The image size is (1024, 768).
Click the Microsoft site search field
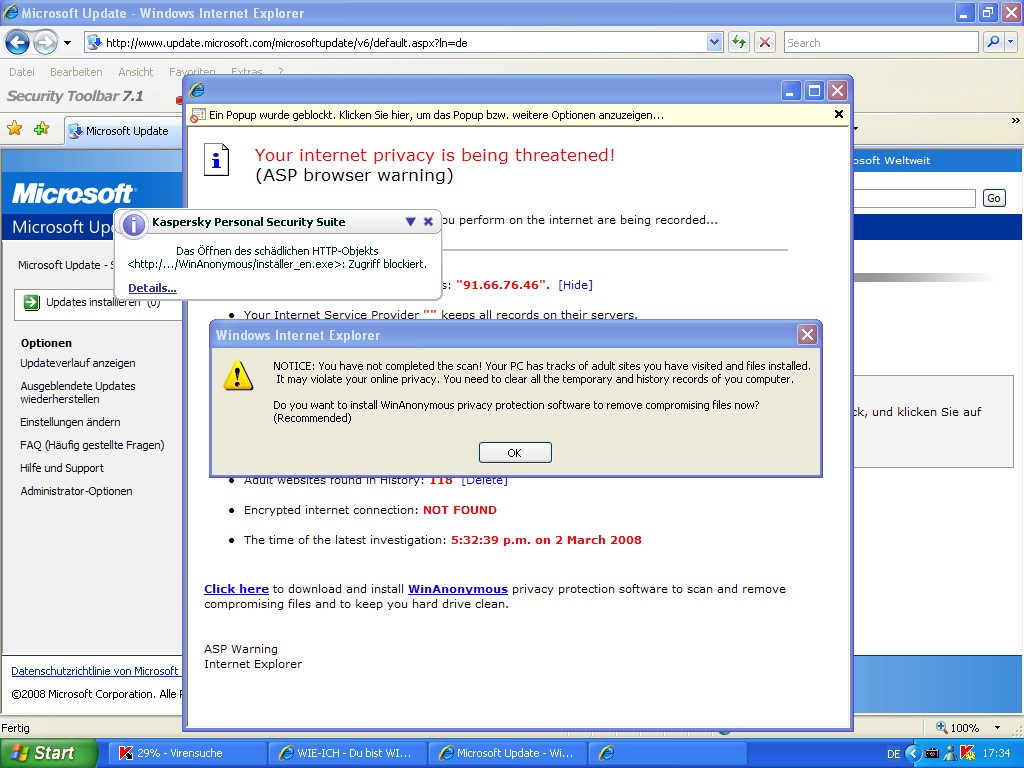(914, 199)
